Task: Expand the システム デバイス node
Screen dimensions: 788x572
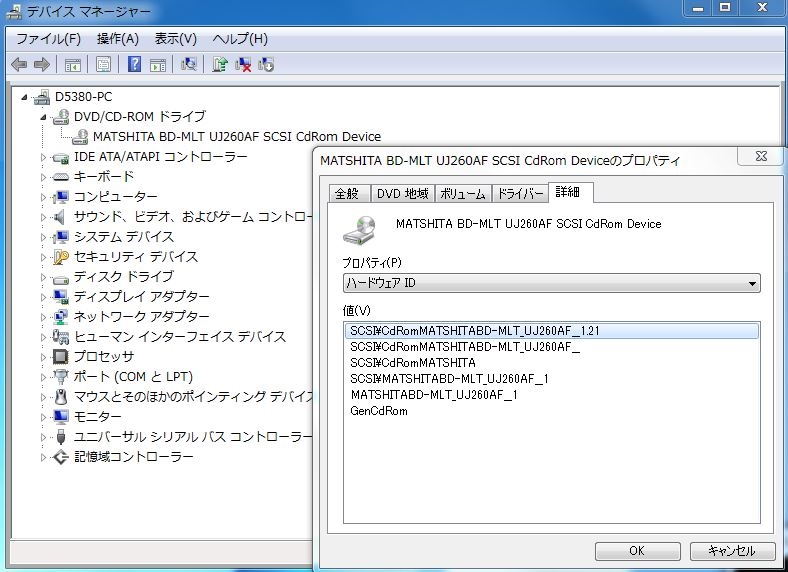Action: click(43, 237)
